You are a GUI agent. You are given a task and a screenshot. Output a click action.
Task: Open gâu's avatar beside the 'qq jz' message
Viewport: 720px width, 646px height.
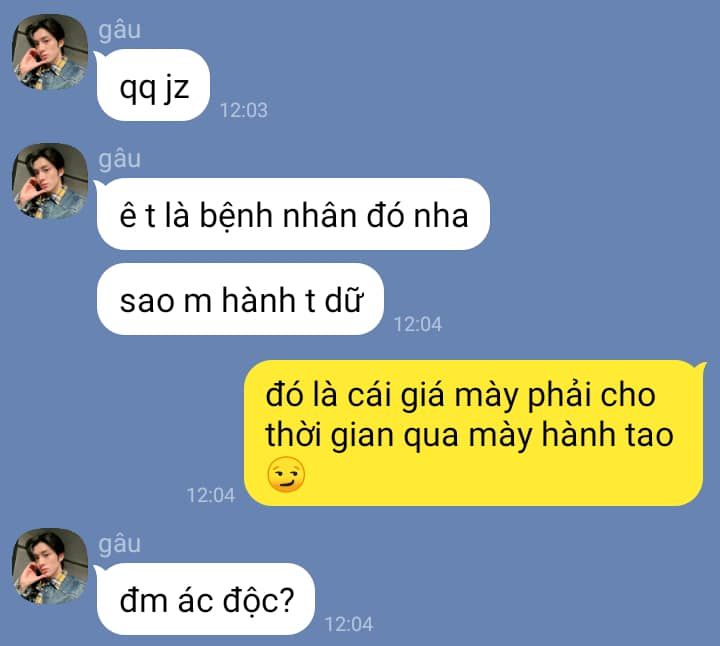click(x=50, y=52)
